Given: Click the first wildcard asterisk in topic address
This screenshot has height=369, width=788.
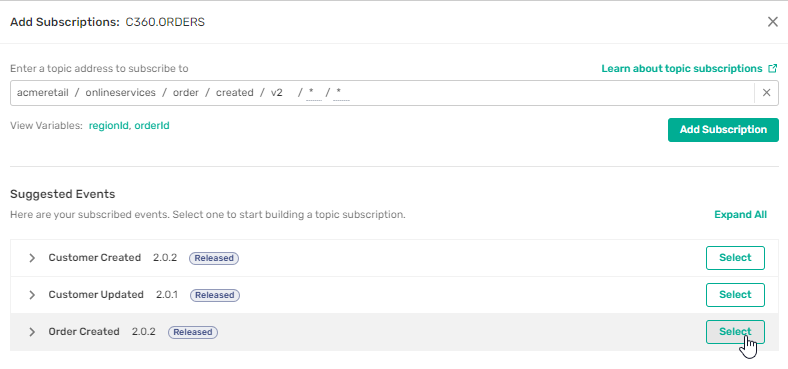Looking at the screenshot, I should pos(312,93).
